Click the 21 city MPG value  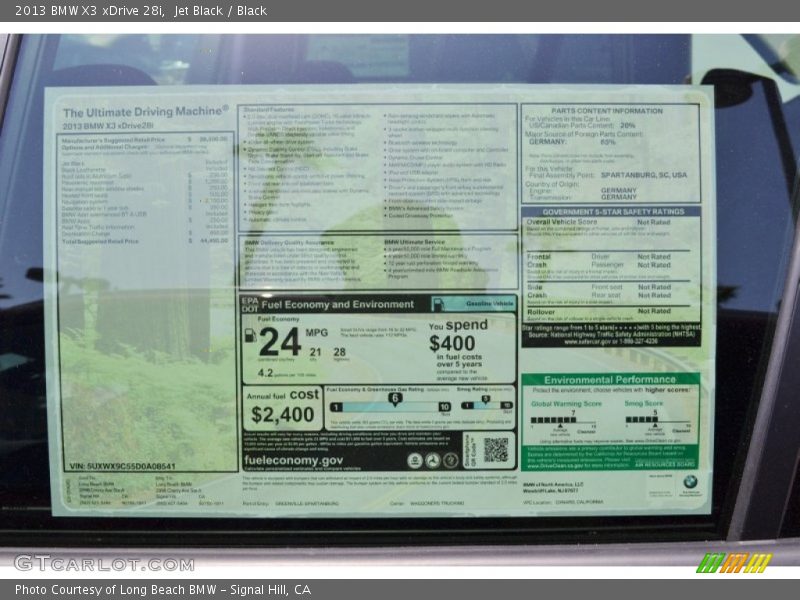(315, 352)
